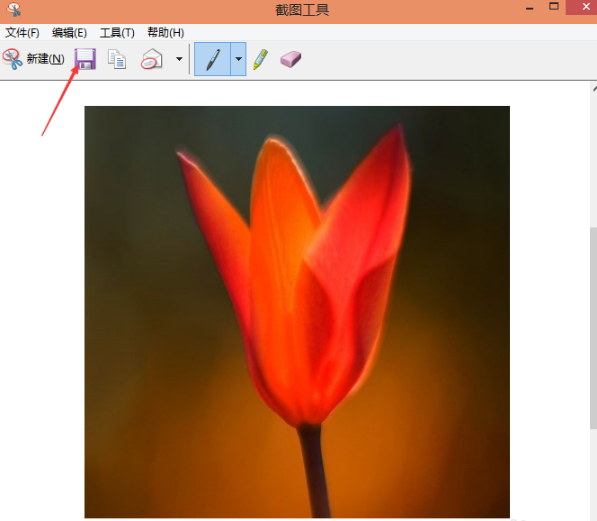This screenshot has width=597, height=521.
Task: Open the 编辑(E) menu
Action: click(69, 33)
